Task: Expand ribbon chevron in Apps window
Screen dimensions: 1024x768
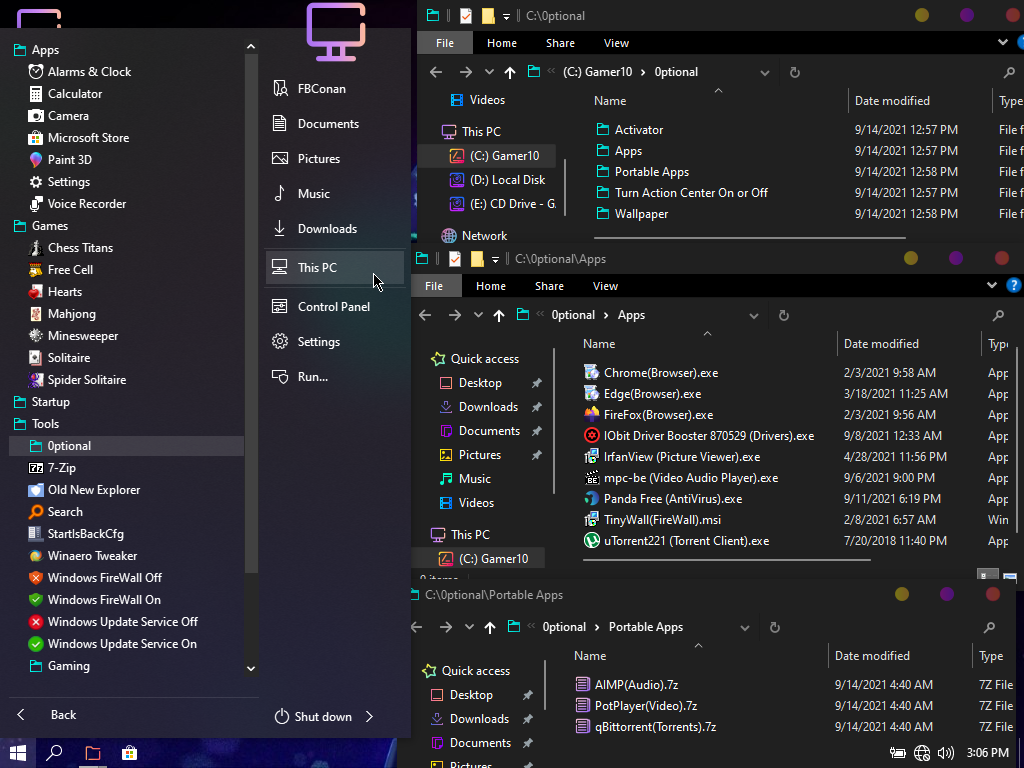Action: click(x=991, y=285)
